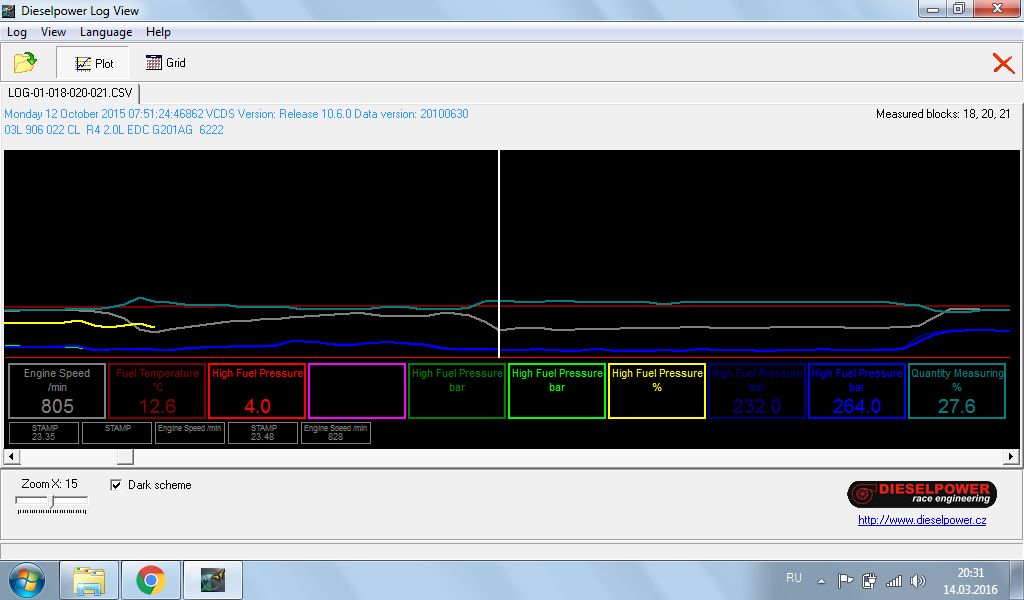Image resolution: width=1024 pixels, height=600 pixels.
Task: Open Windows Explorer from the taskbar
Action: click(89, 580)
